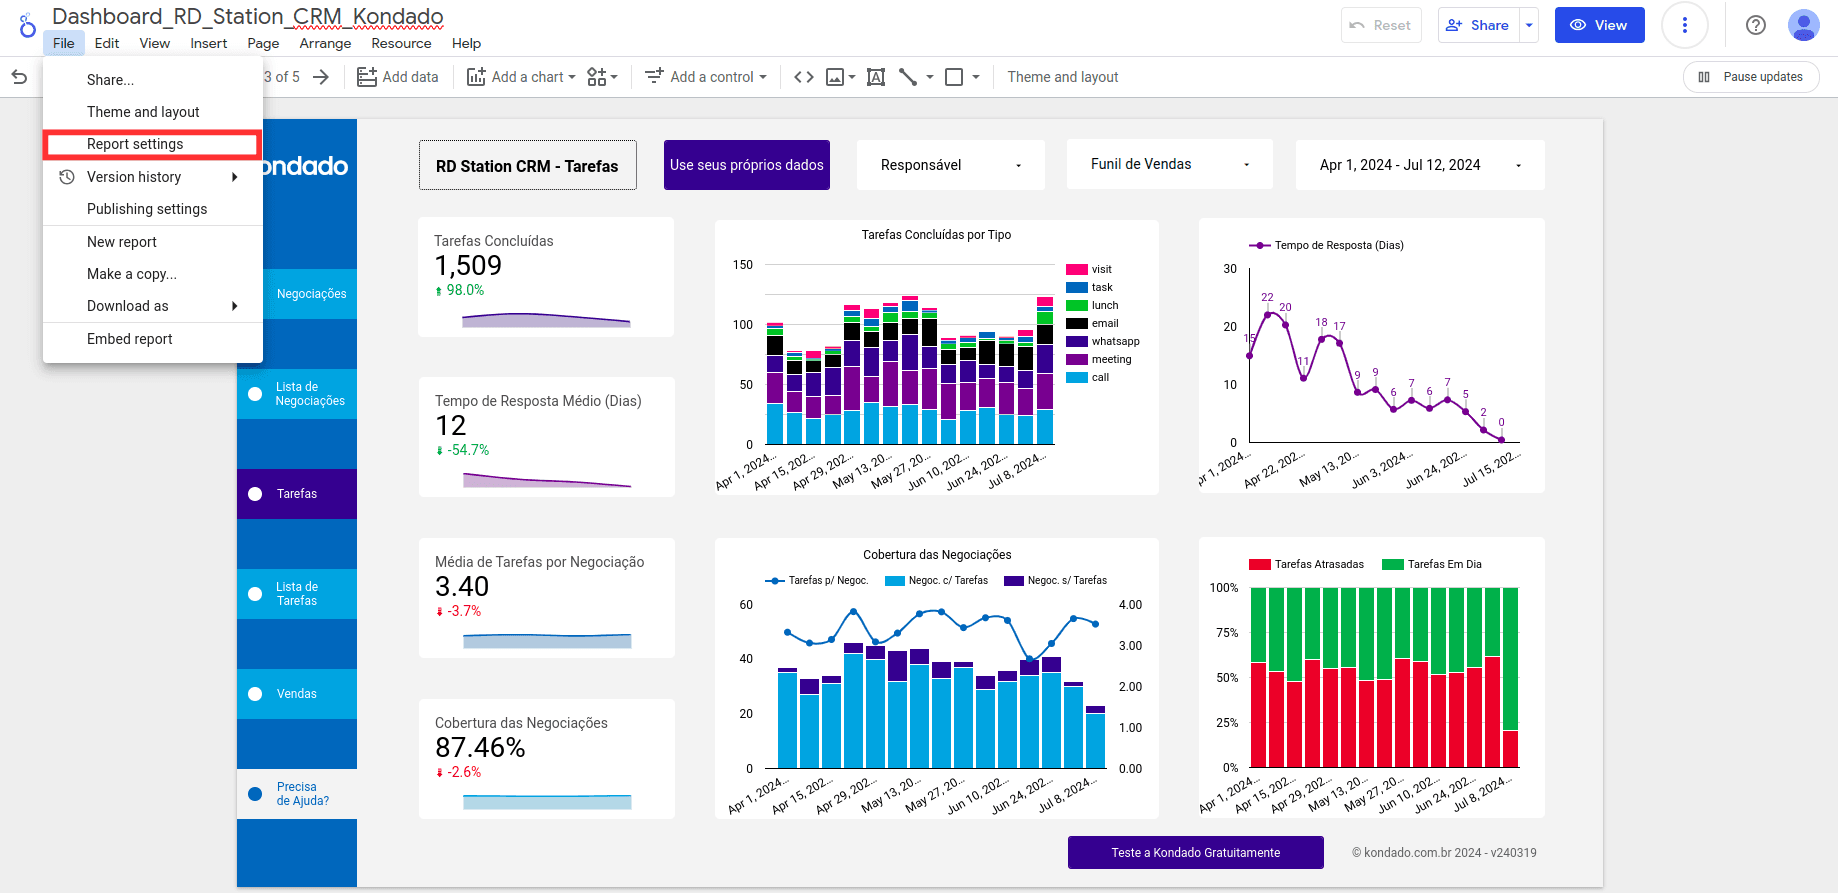Click the embed code icon
This screenshot has width=1838, height=893.
[x=803, y=77]
